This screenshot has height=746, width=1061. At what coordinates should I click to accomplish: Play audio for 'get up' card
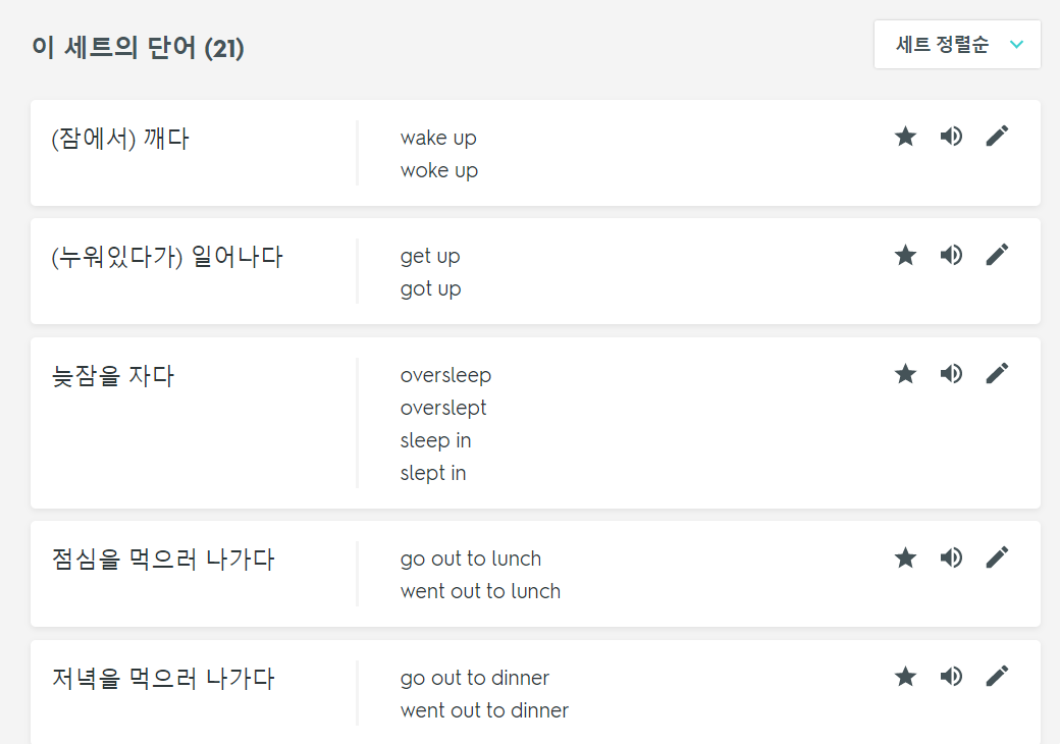tap(951, 255)
